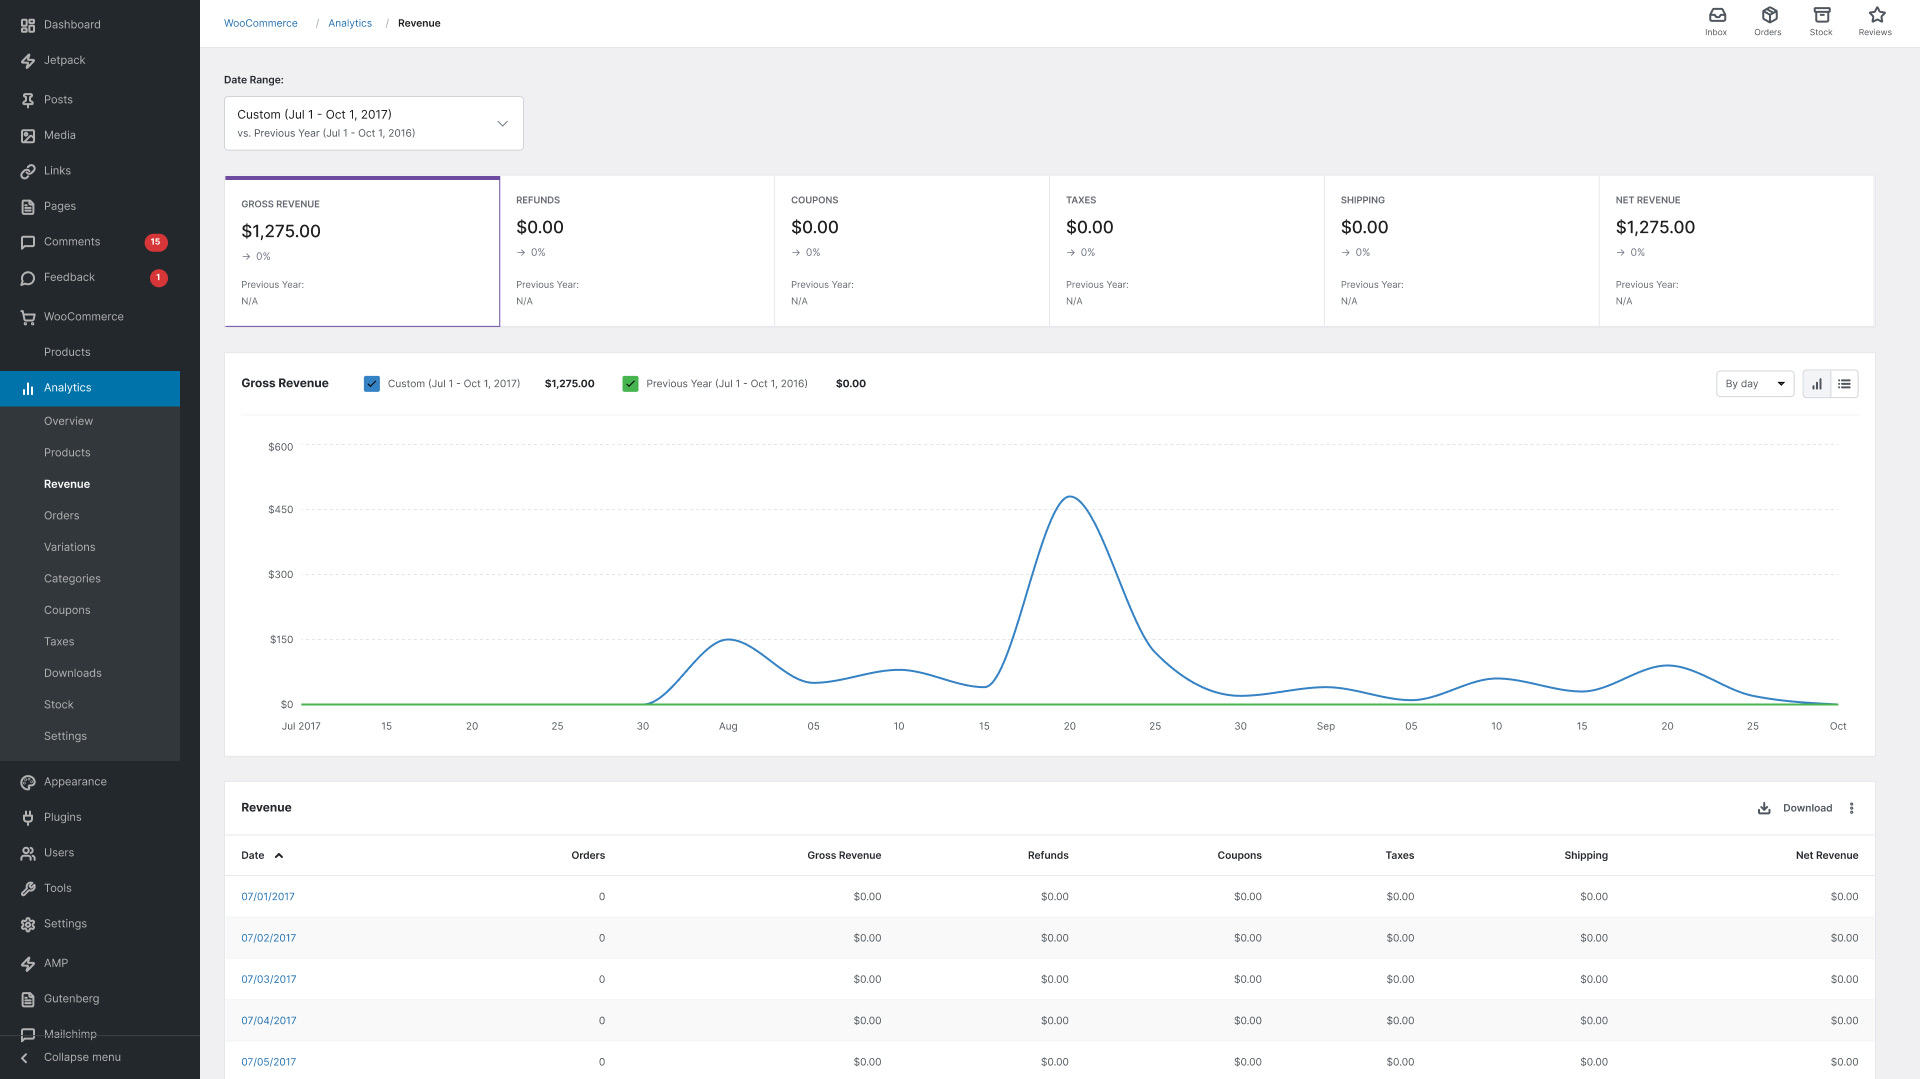The width and height of the screenshot is (1920, 1079).
Task: Open the Reviews star icon
Action: click(1876, 15)
